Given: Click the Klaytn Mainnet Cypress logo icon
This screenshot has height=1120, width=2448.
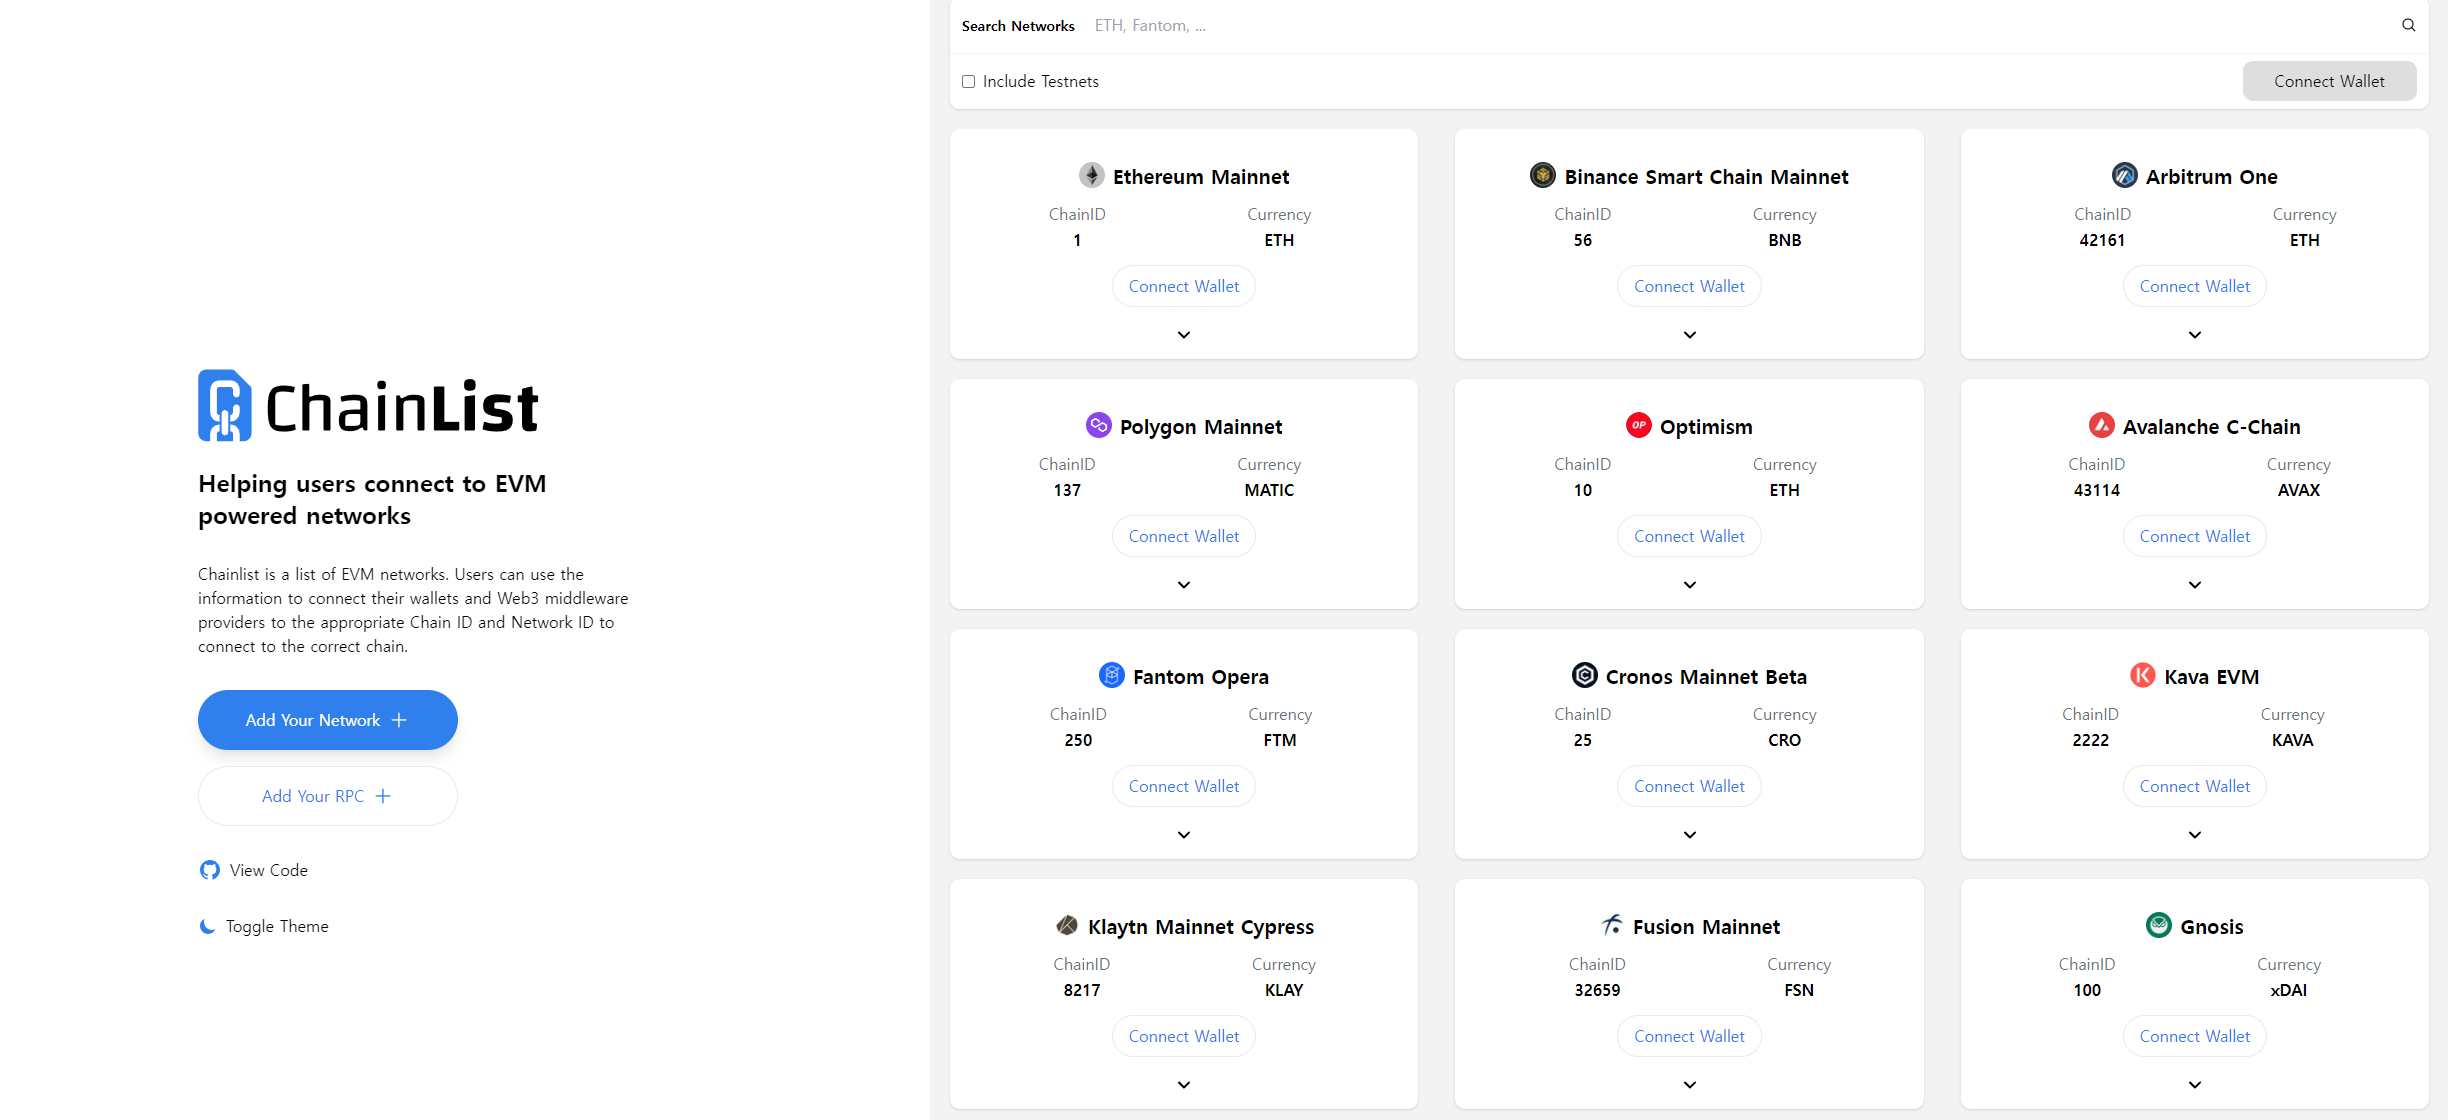Looking at the screenshot, I should tap(1066, 926).
